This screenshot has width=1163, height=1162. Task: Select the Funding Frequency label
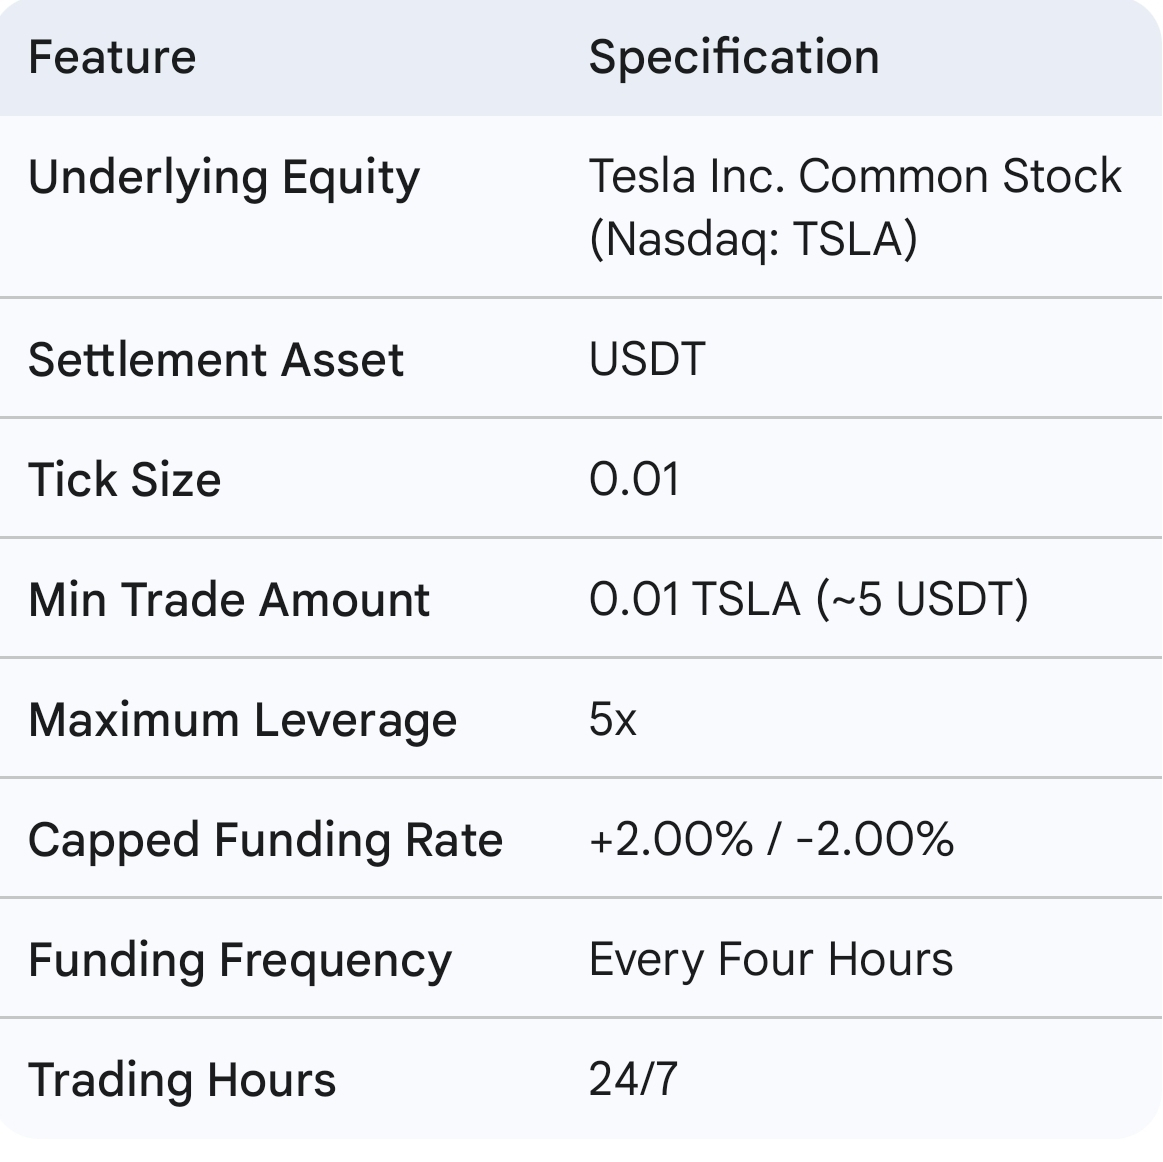(240, 960)
